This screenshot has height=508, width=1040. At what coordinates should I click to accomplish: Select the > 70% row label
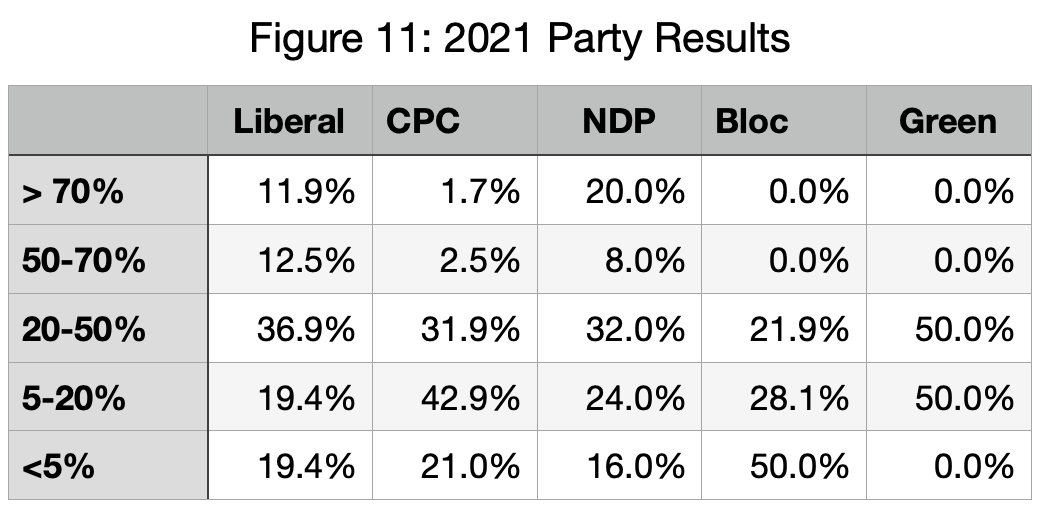[73, 190]
